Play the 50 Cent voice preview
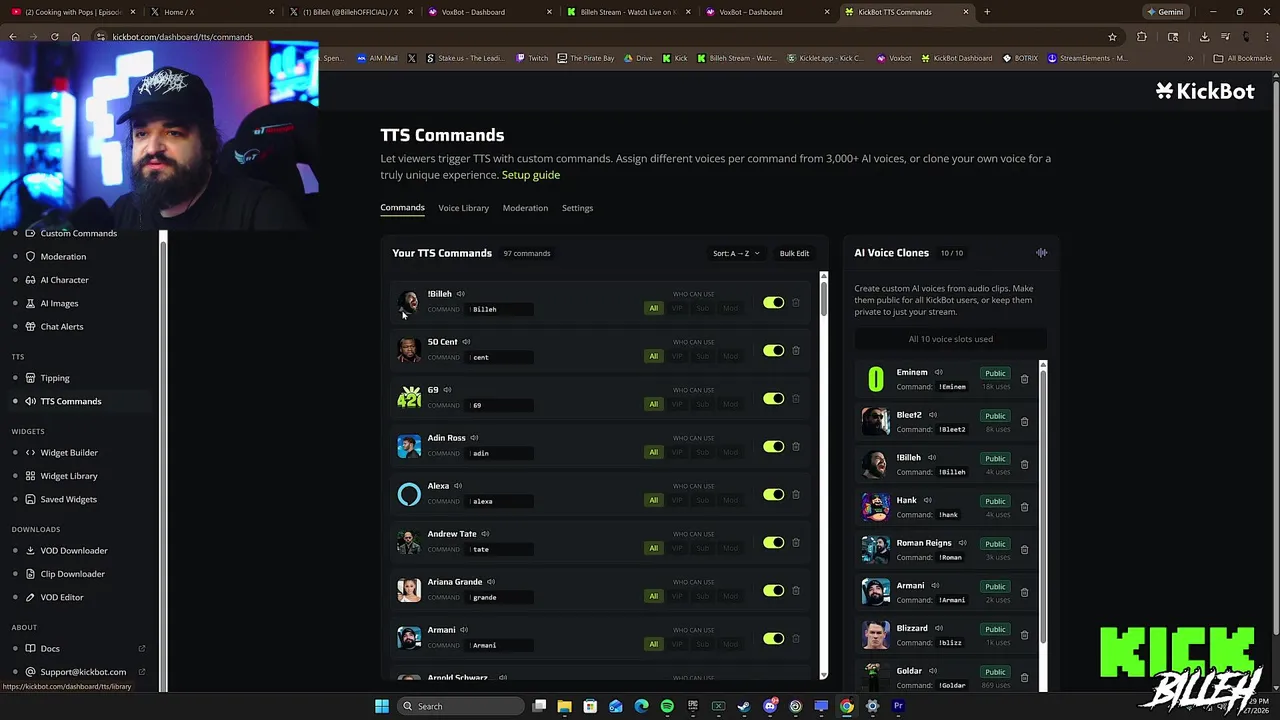Viewport: 1280px width, 720px height. tap(466, 342)
